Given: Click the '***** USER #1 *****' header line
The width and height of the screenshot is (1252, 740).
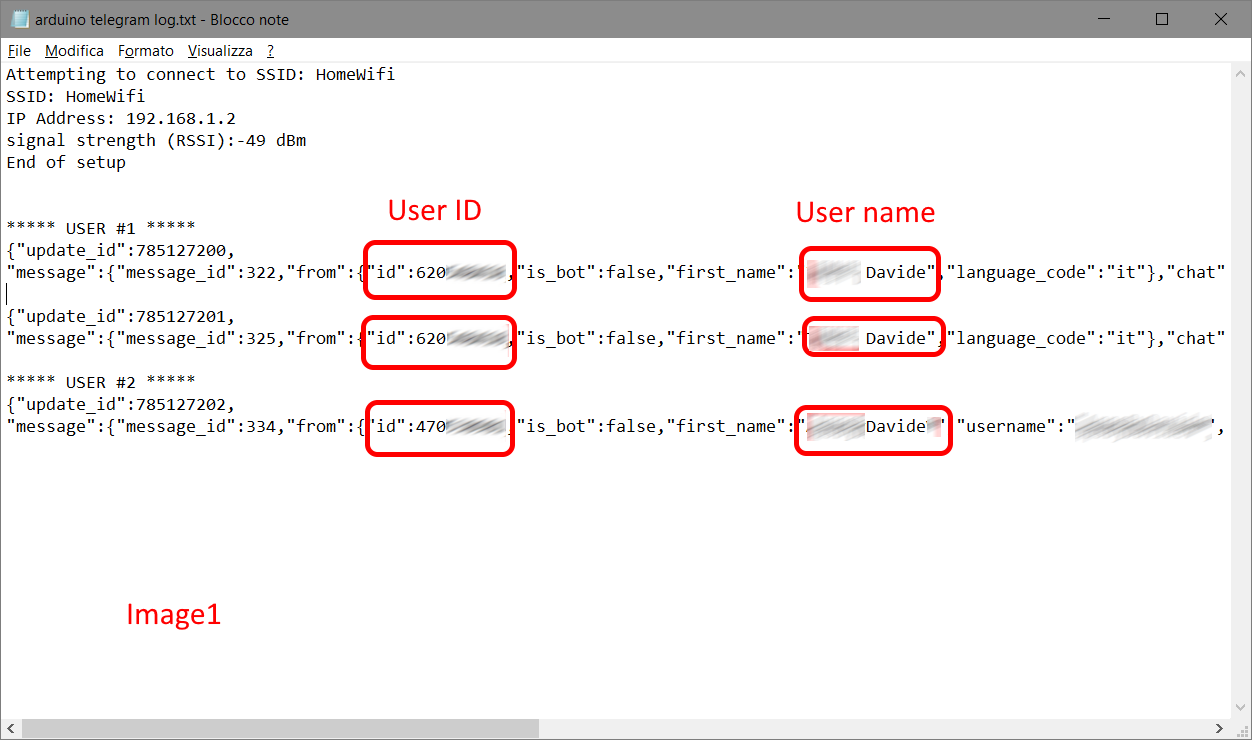Looking at the screenshot, I should click(x=100, y=228).
